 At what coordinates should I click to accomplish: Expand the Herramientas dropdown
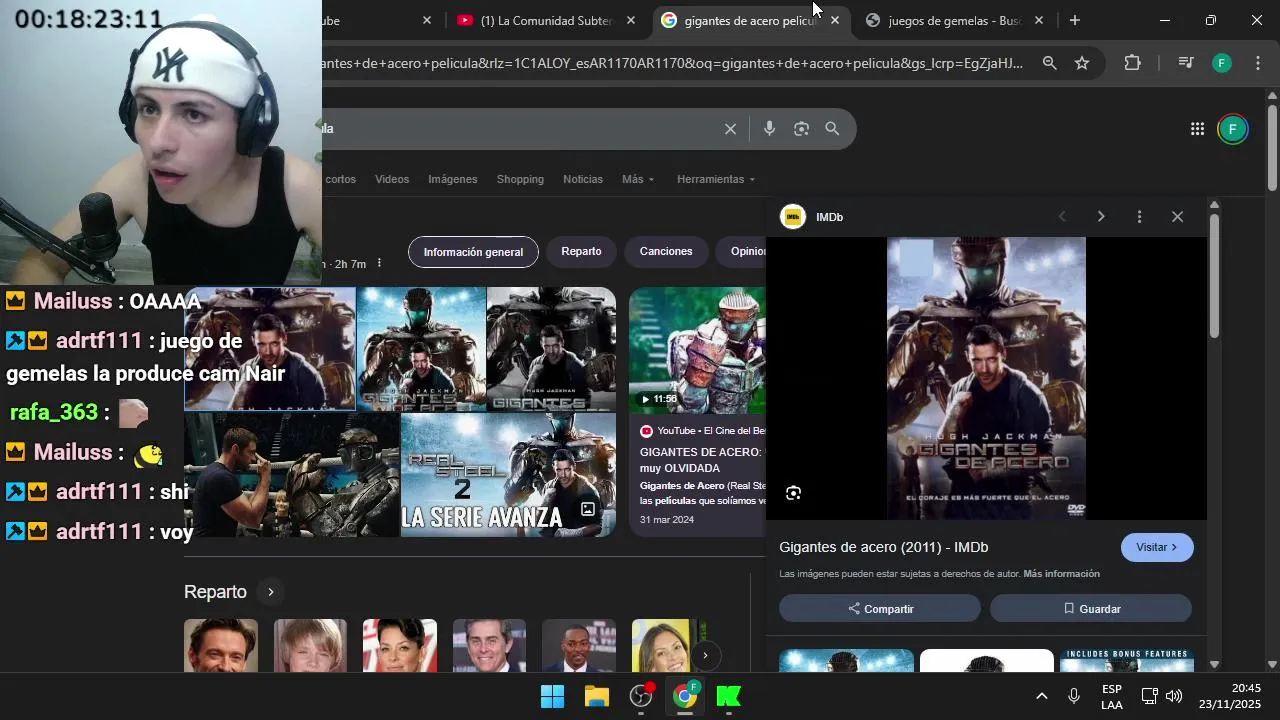[x=716, y=179]
